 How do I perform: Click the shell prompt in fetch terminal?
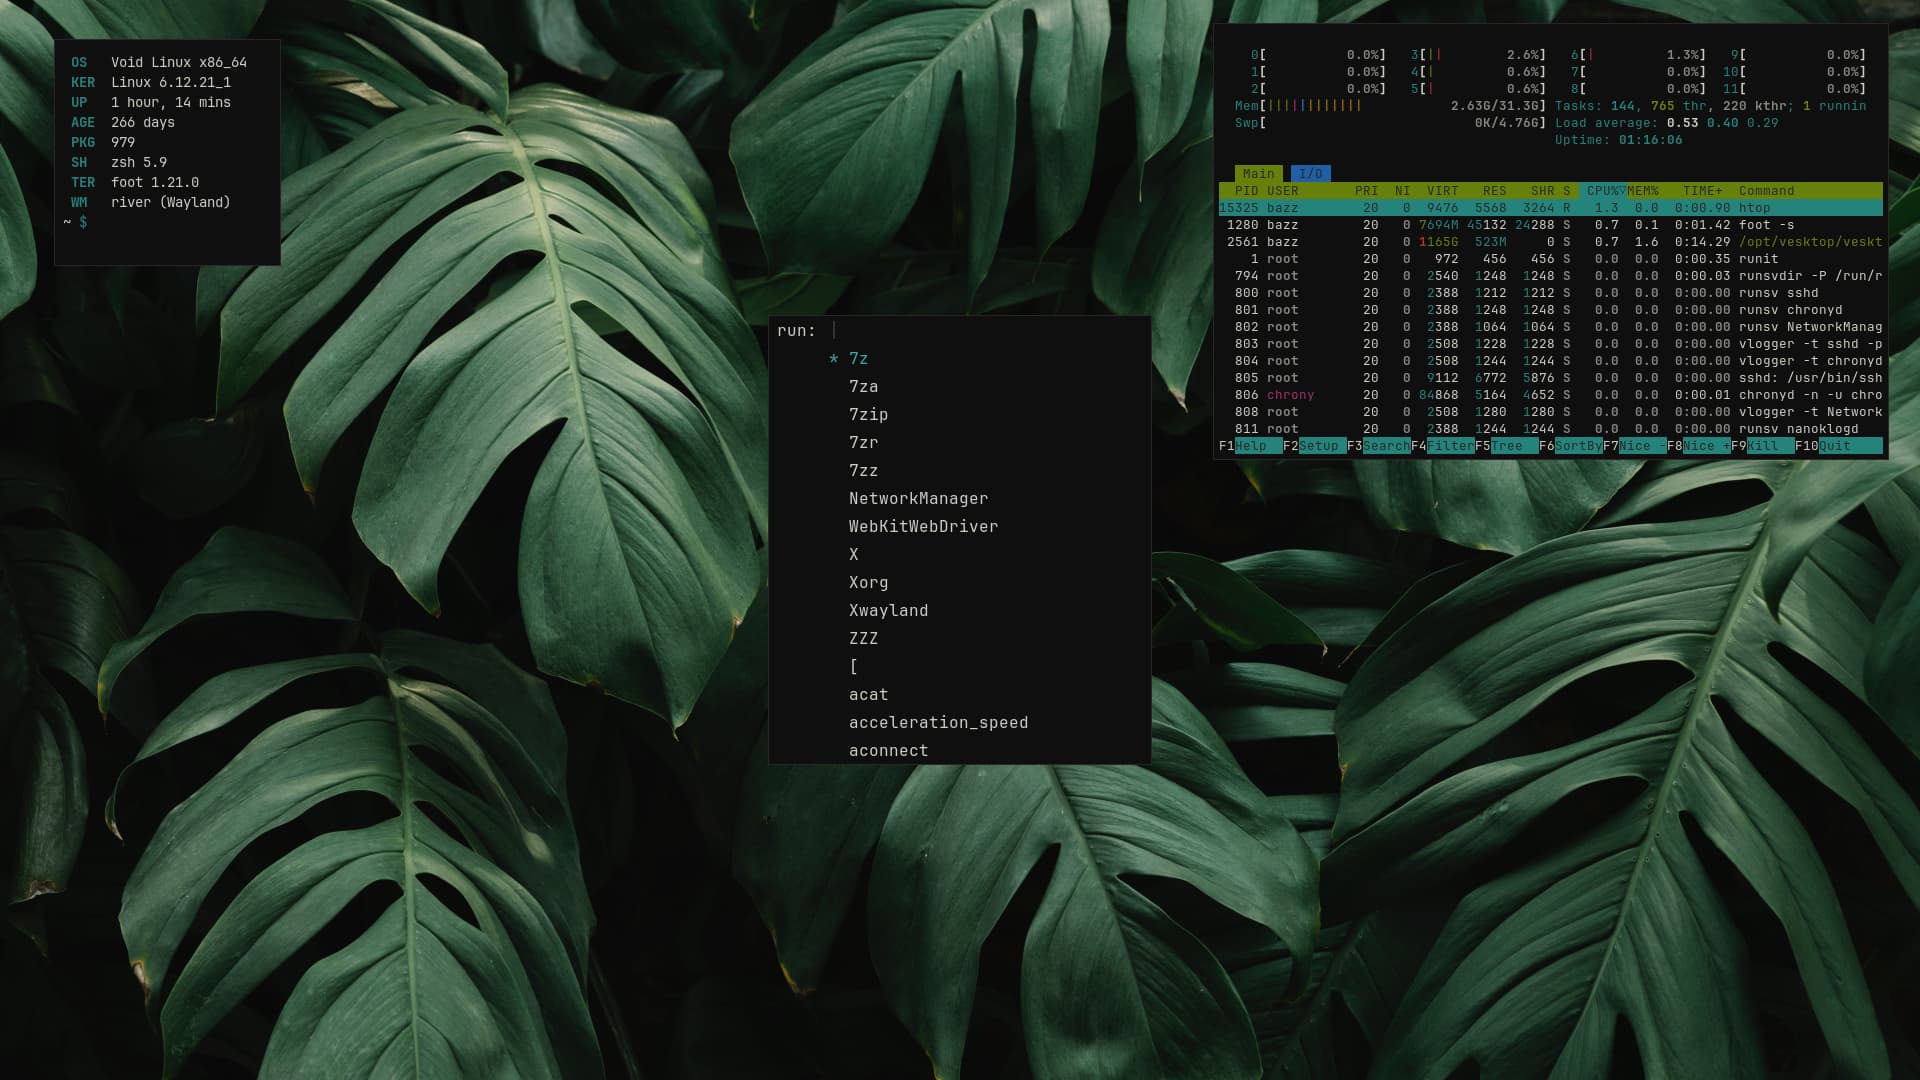[75, 222]
